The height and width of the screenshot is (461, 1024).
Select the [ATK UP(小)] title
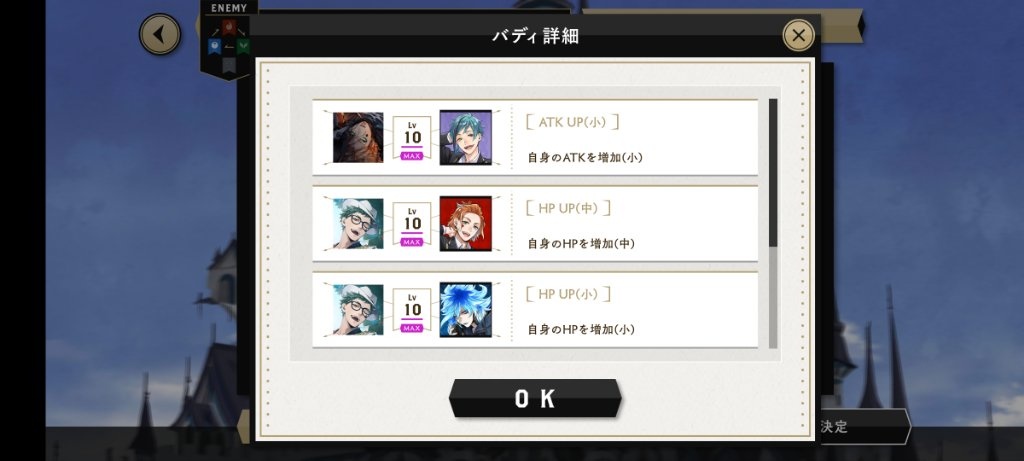pyautogui.click(x=572, y=122)
